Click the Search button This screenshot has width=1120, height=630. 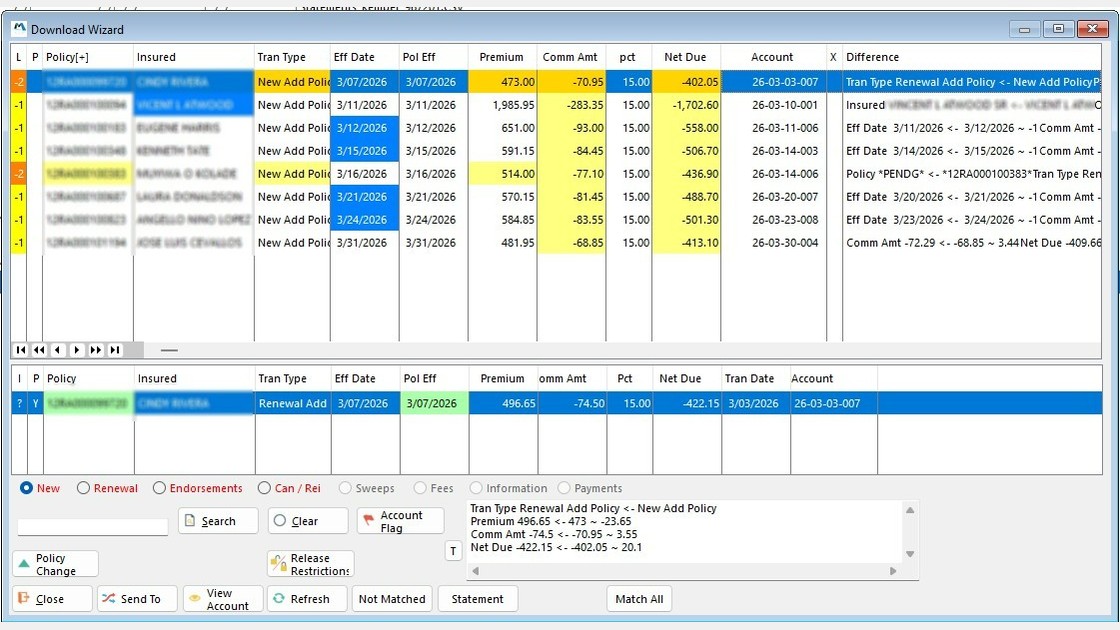(x=218, y=521)
